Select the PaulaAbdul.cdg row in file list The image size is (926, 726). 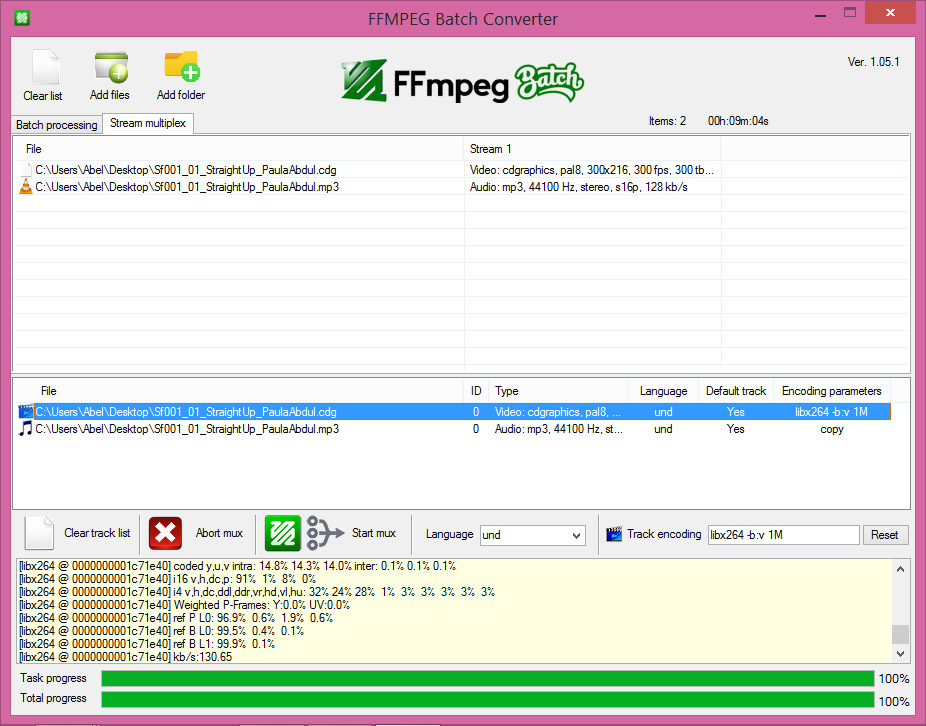(x=461, y=170)
